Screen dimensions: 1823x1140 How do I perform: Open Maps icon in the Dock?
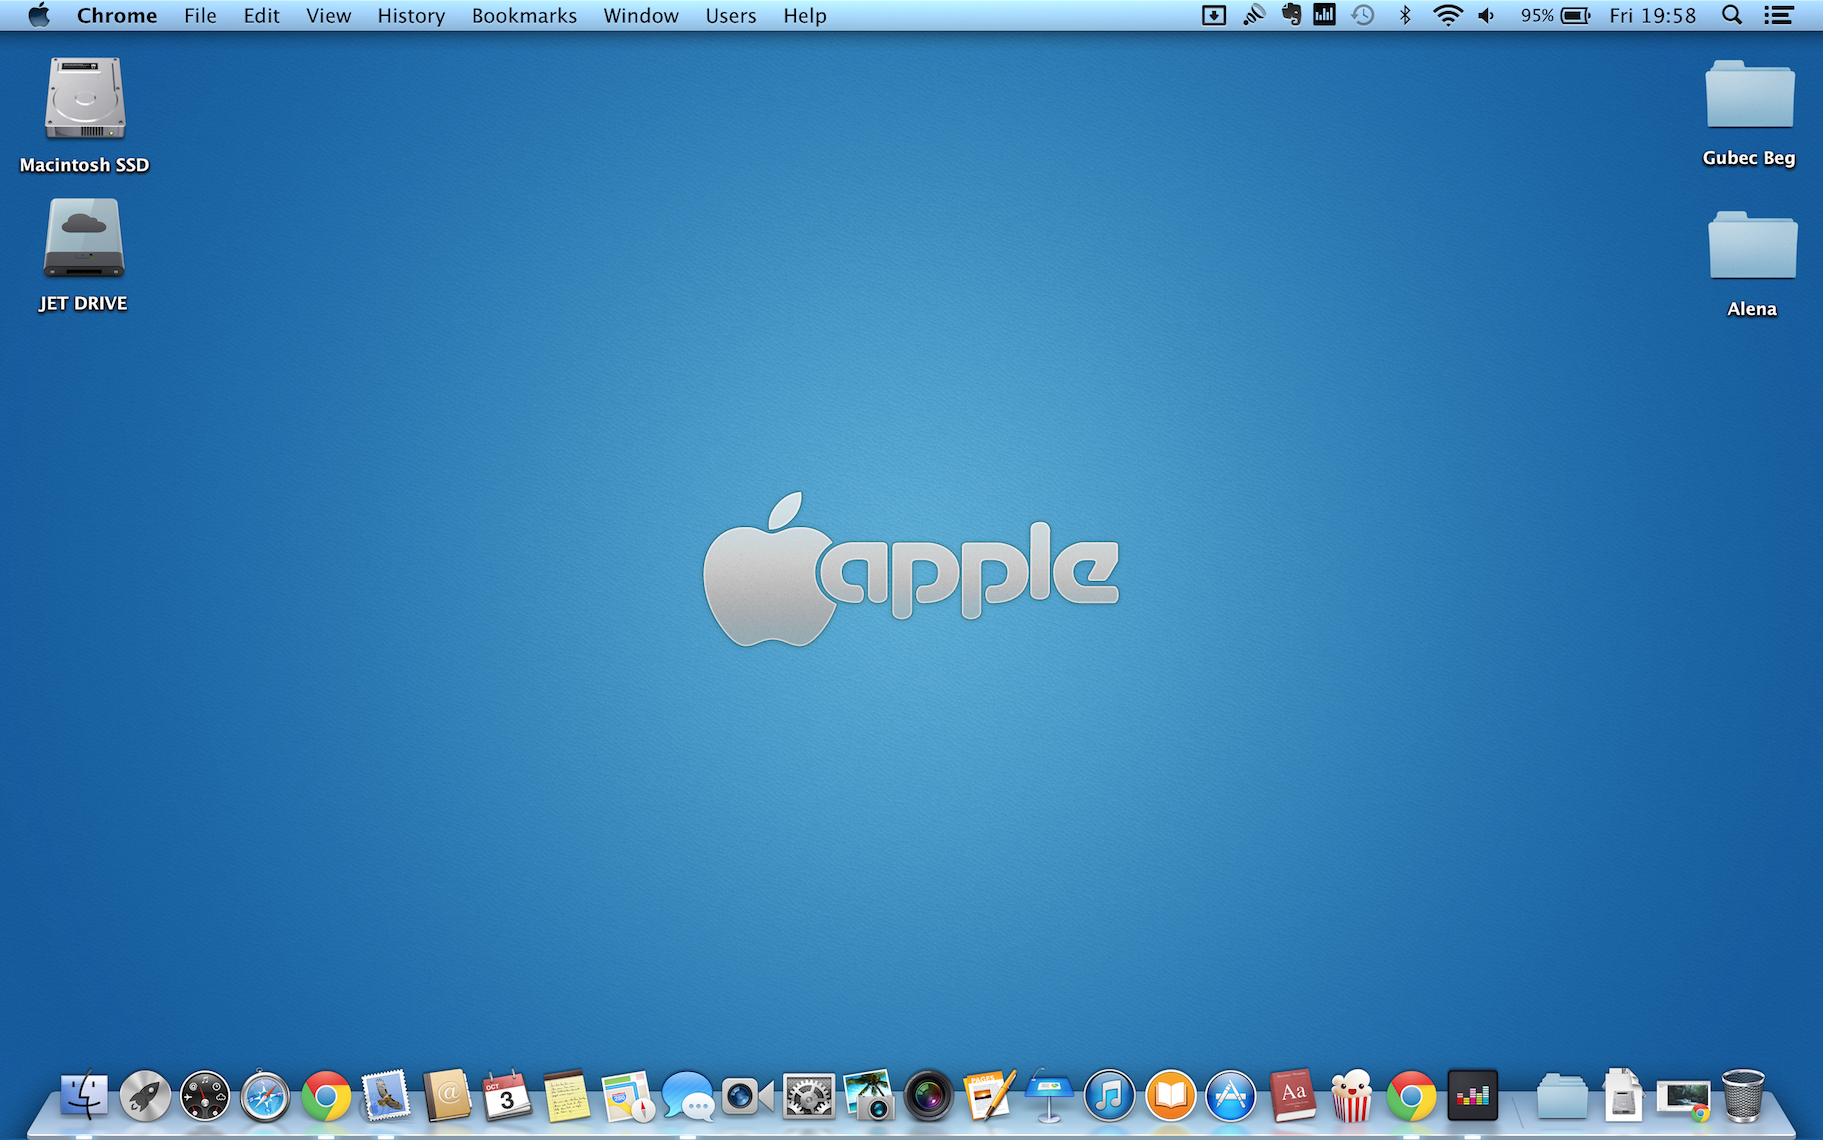click(628, 1096)
